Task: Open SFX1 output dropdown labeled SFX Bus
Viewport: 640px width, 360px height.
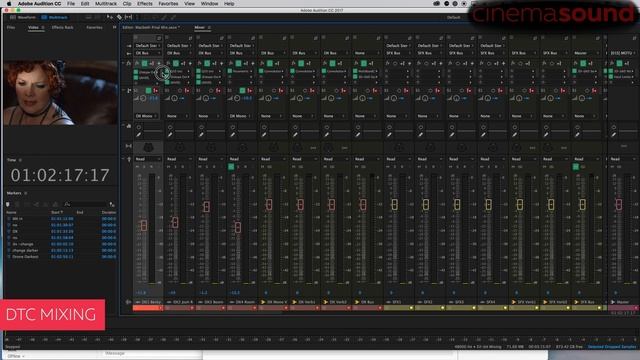Action: click(x=398, y=53)
